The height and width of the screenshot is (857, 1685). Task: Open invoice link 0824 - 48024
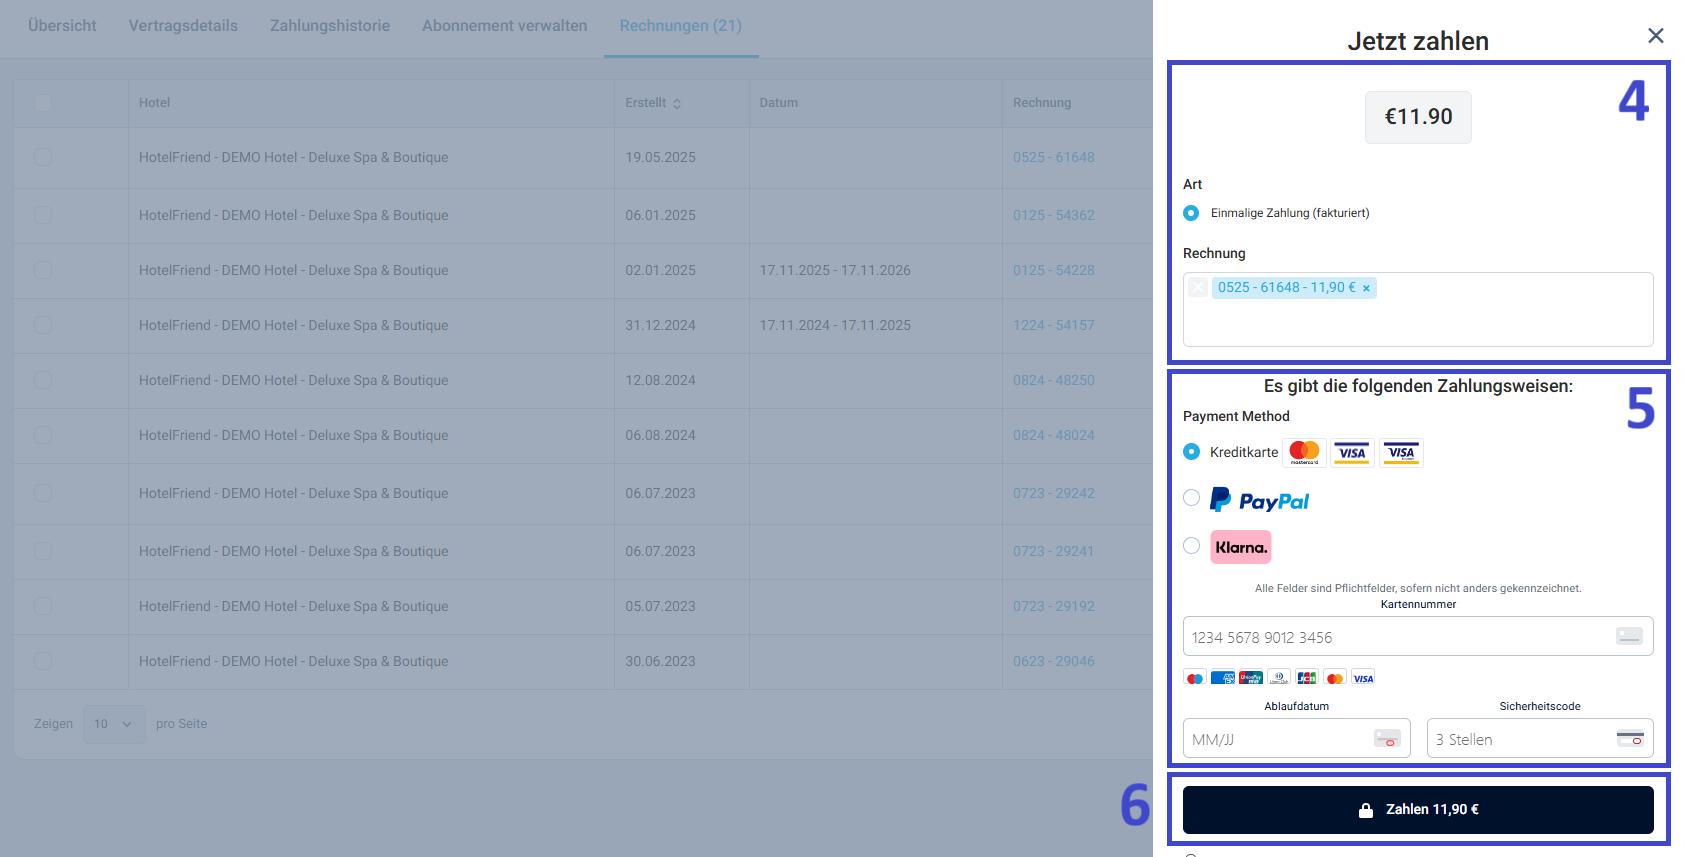coord(1054,435)
